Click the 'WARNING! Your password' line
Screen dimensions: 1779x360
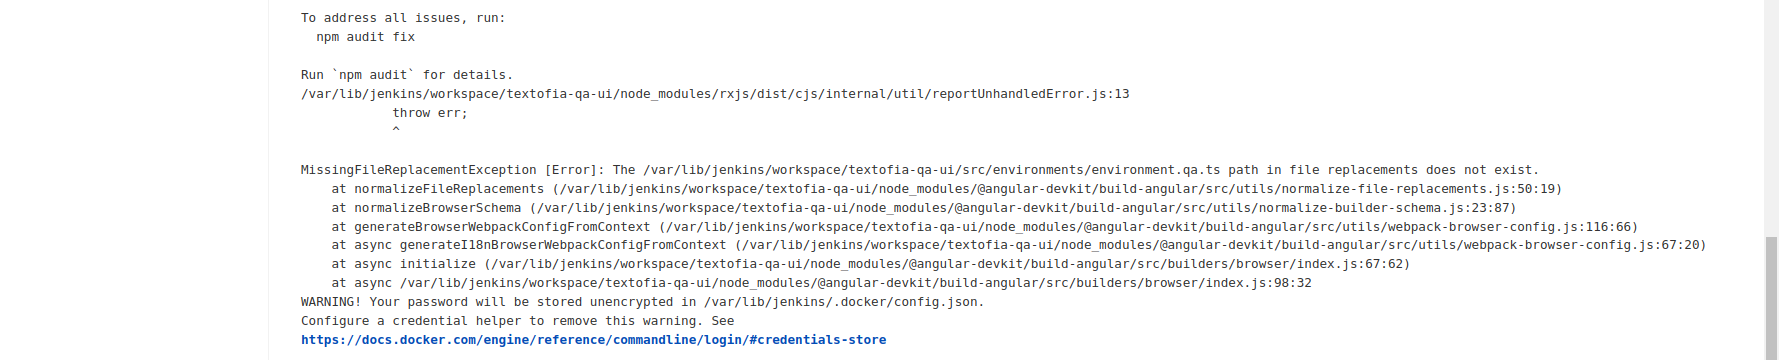(643, 302)
